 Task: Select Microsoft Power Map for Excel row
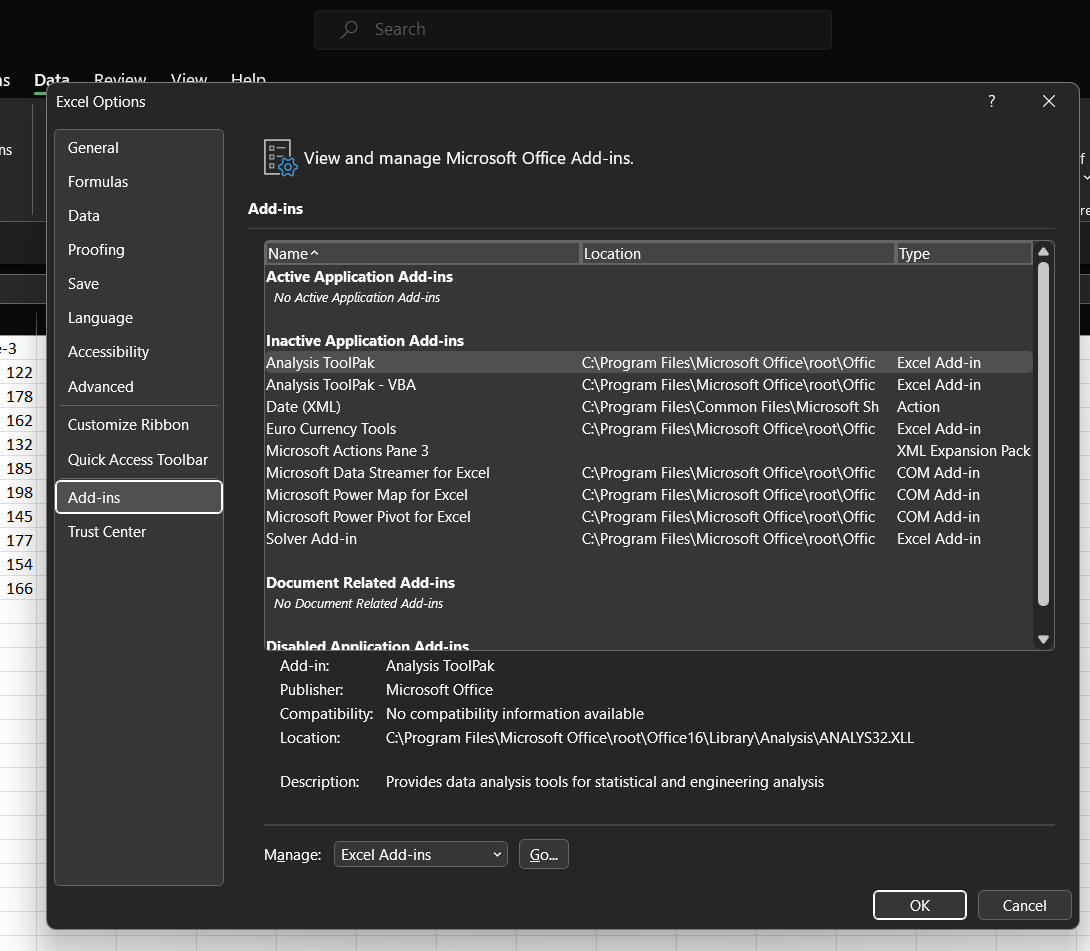pyautogui.click(x=649, y=495)
